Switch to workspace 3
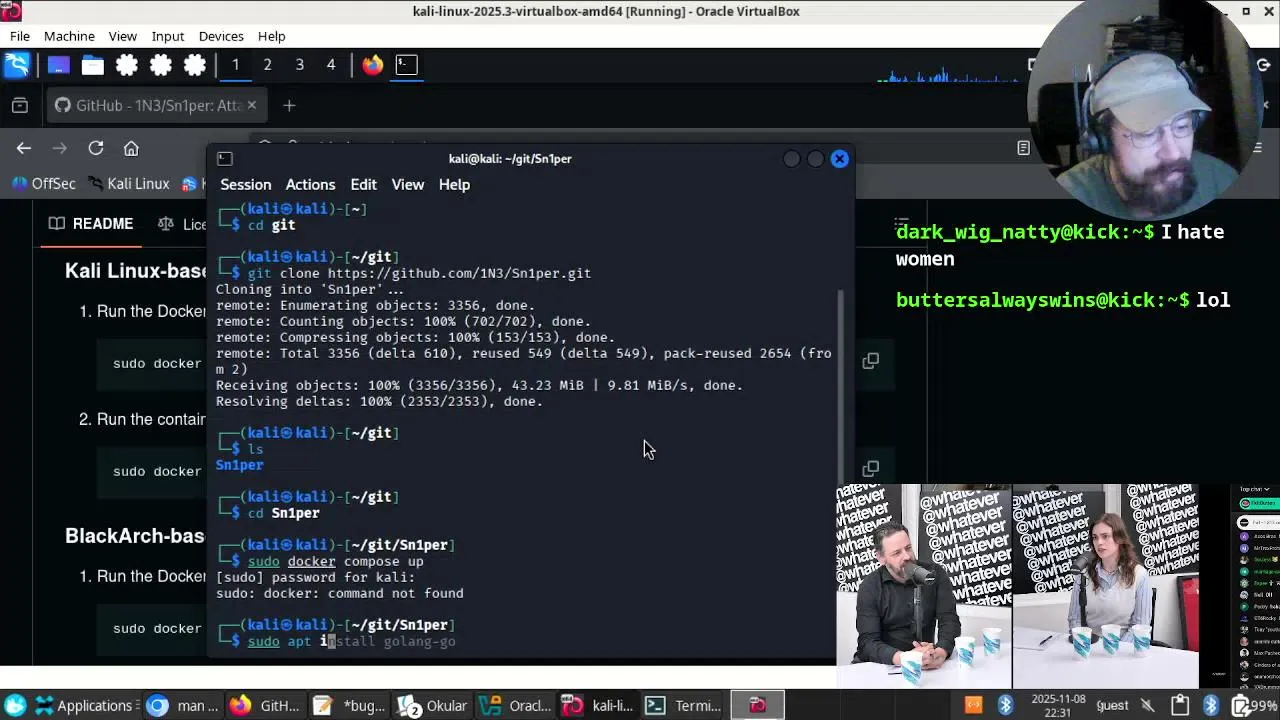 [x=299, y=65]
